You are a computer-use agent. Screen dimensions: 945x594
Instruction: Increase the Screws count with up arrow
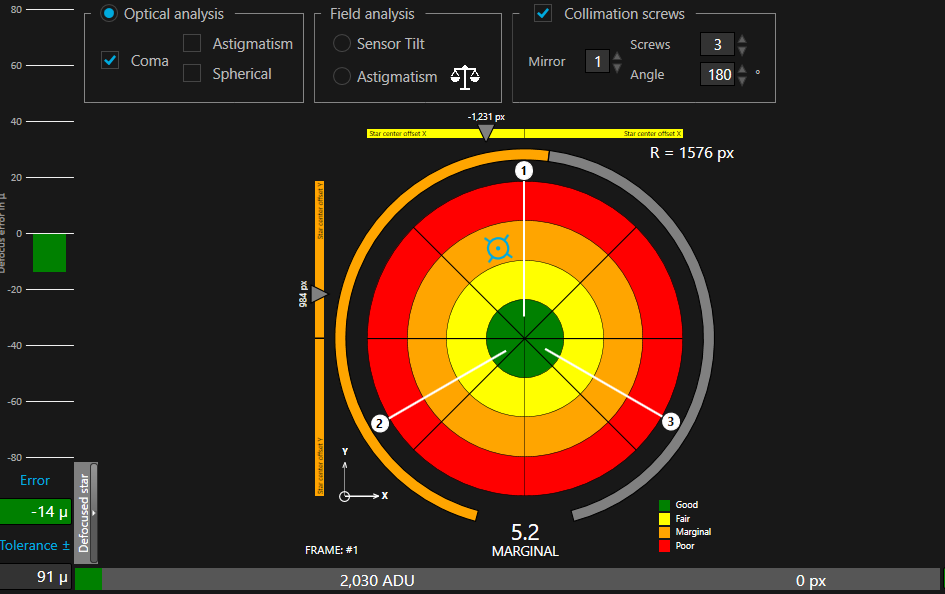pos(742,39)
